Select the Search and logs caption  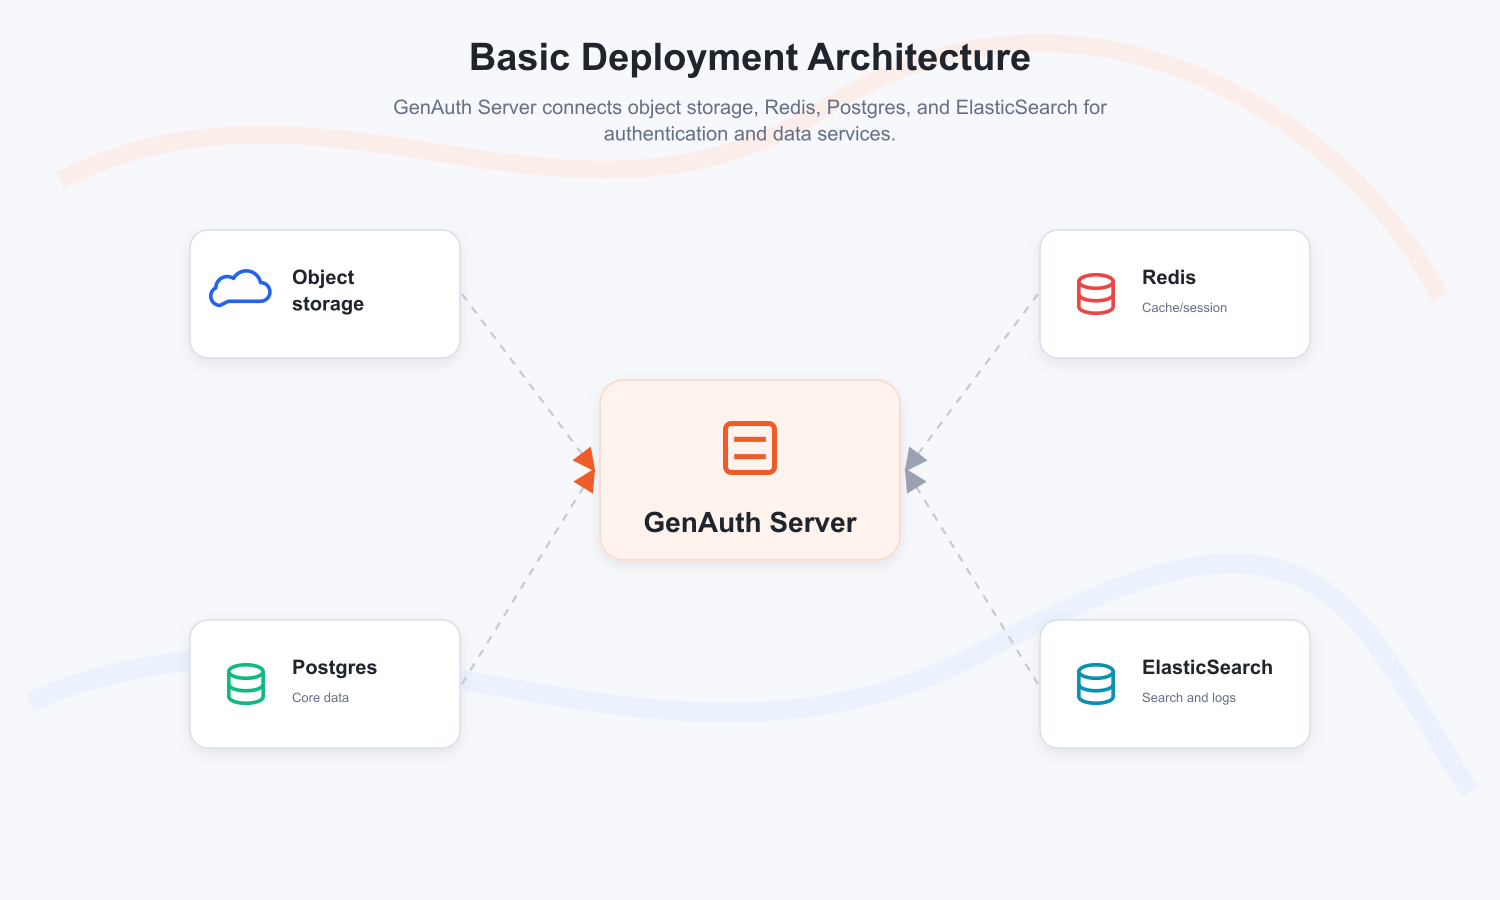(1188, 698)
